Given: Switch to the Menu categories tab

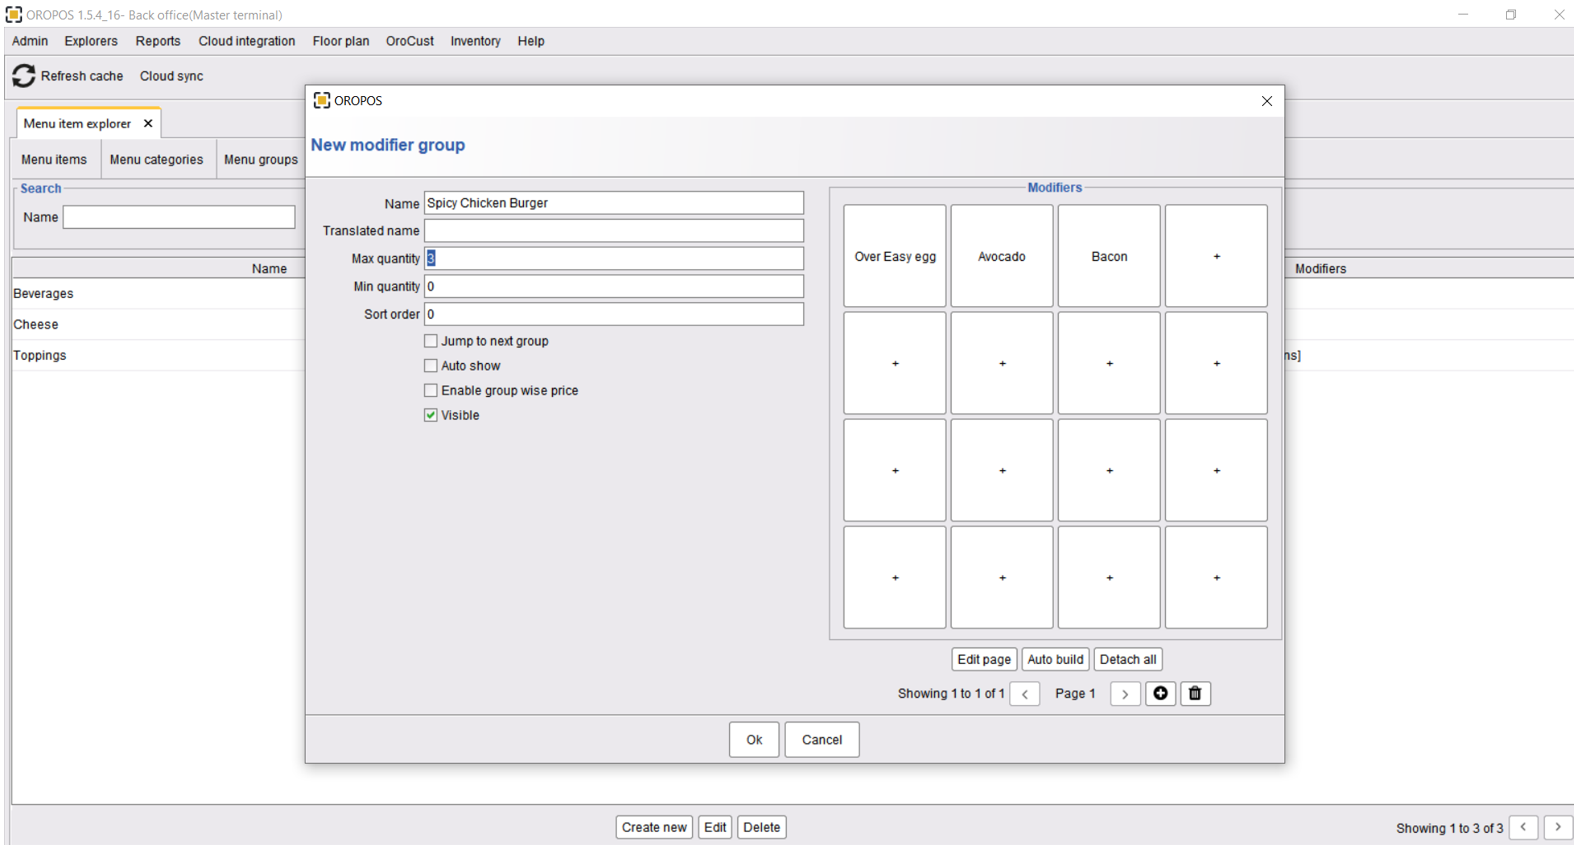Looking at the screenshot, I should tap(156, 160).
